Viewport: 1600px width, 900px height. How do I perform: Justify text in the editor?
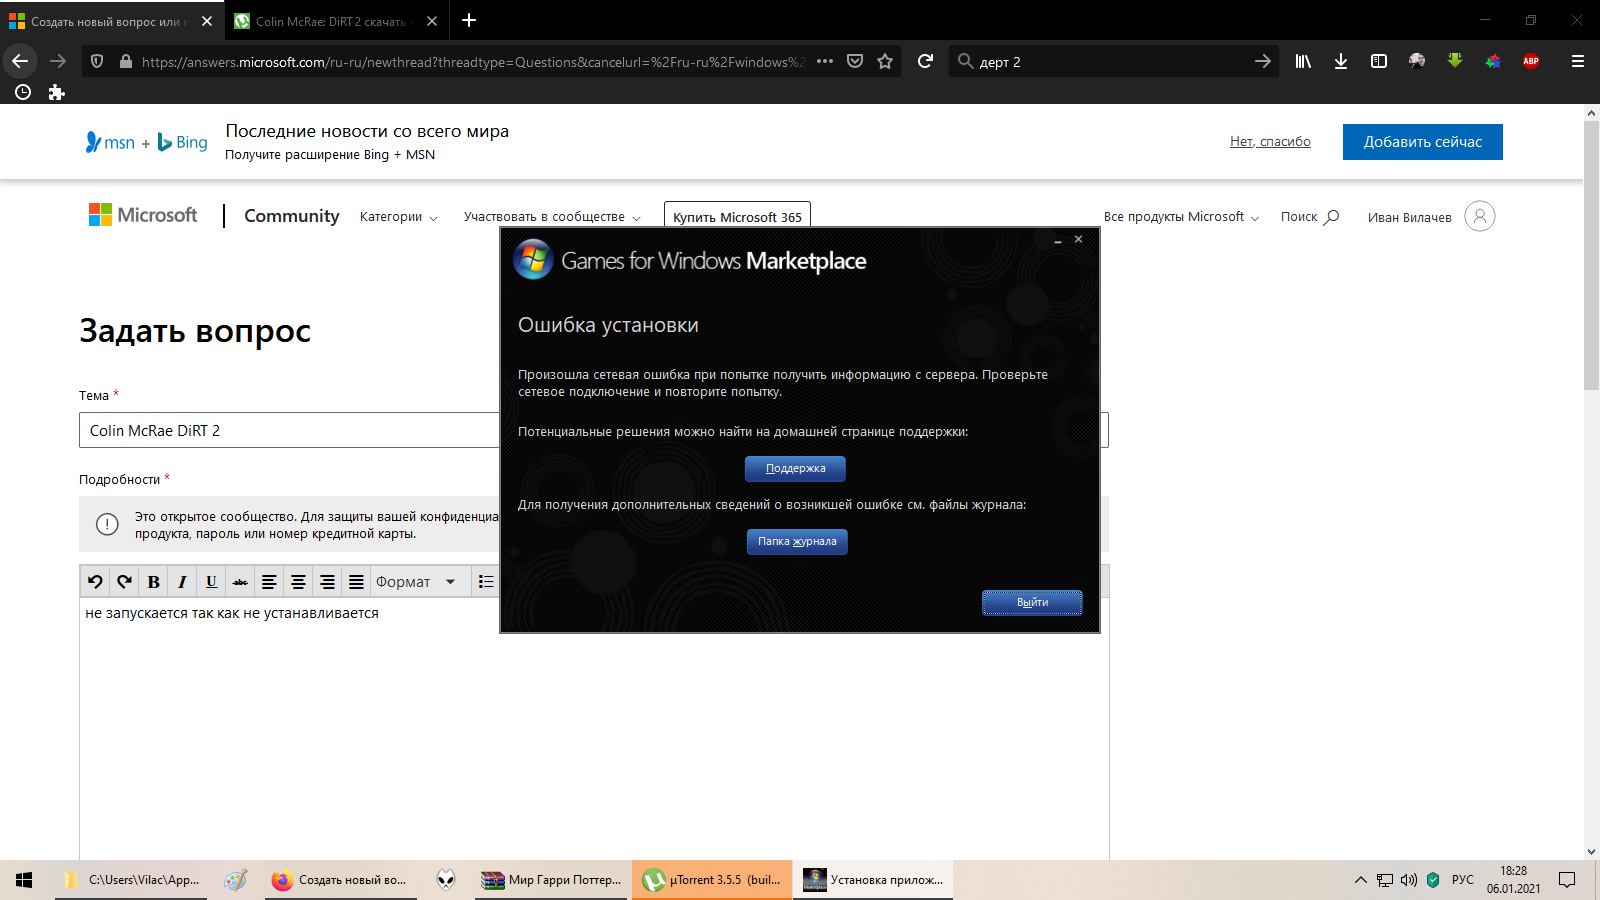click(356, 581)
